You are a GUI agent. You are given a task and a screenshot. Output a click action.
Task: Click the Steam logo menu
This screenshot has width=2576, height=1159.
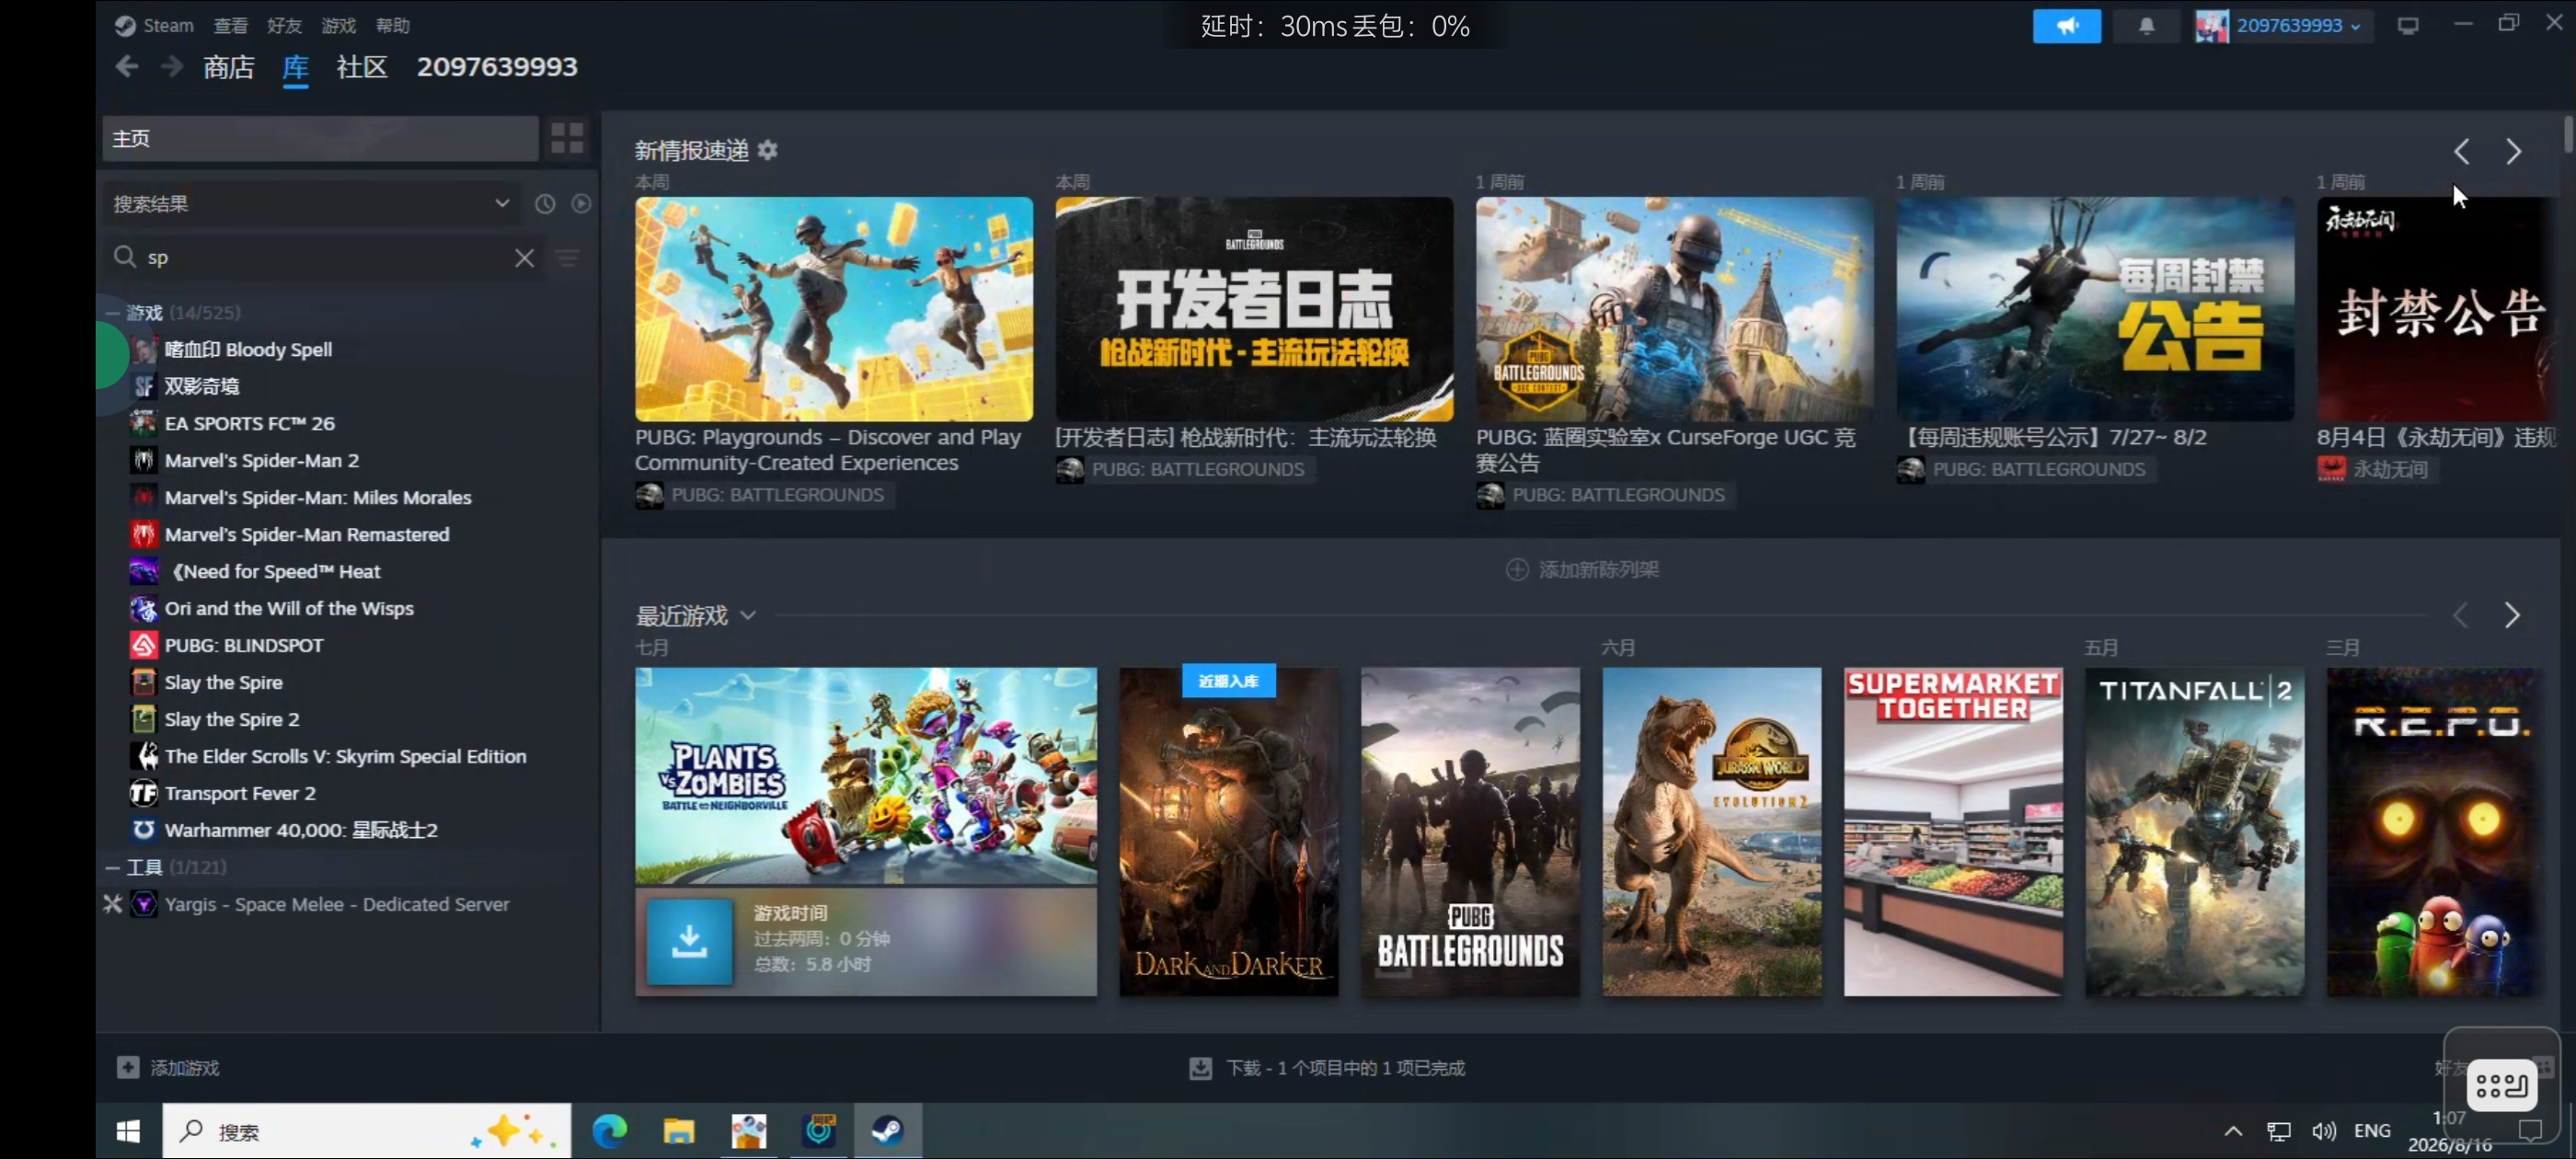click(x=153, y=26)
